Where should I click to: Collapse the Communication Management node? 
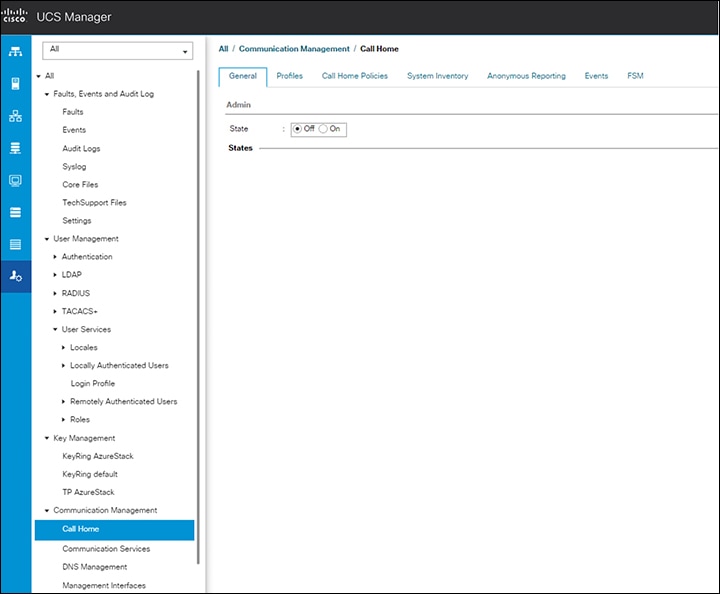click(47, 510)
